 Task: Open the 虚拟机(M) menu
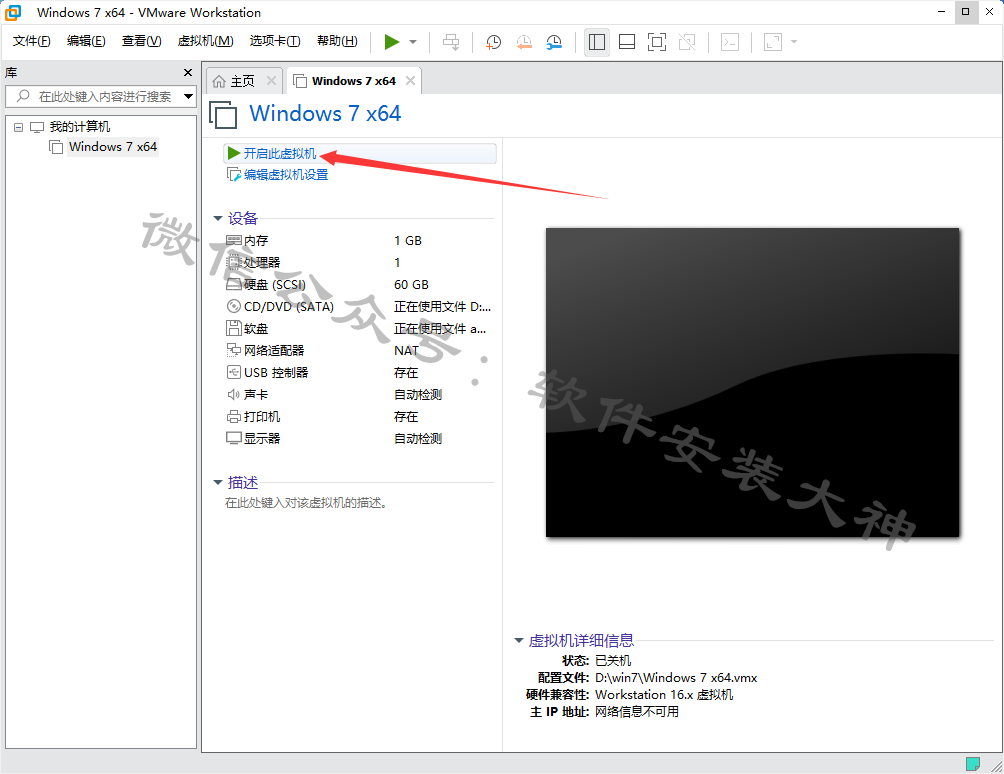206,41
